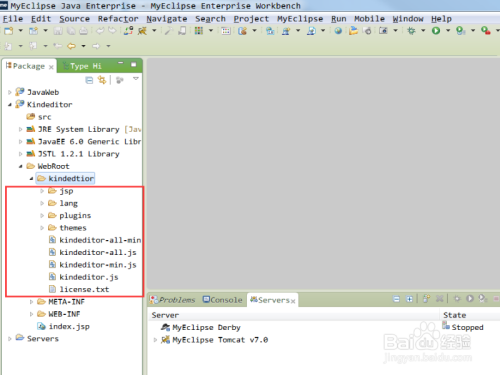Click the Deploy application to server icon
This screenshot has width=500, height=375.
point(128,31)
